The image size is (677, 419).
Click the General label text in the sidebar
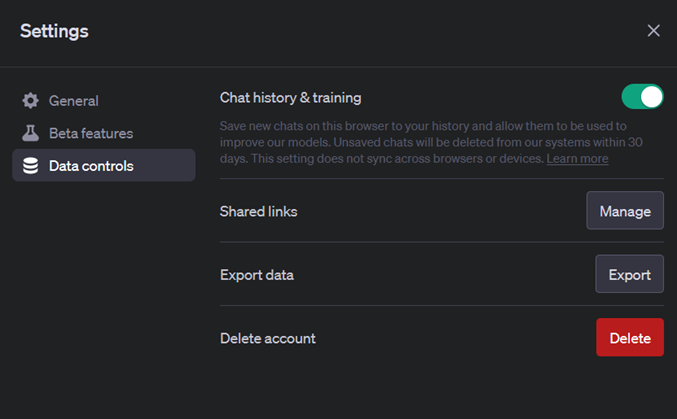click(74, 101)
